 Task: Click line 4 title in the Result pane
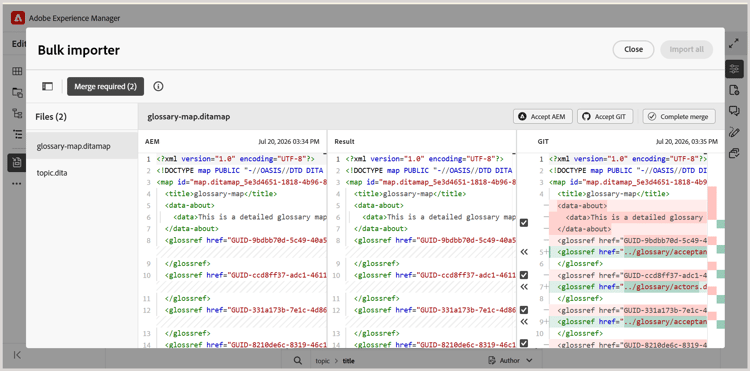[410, 194]
